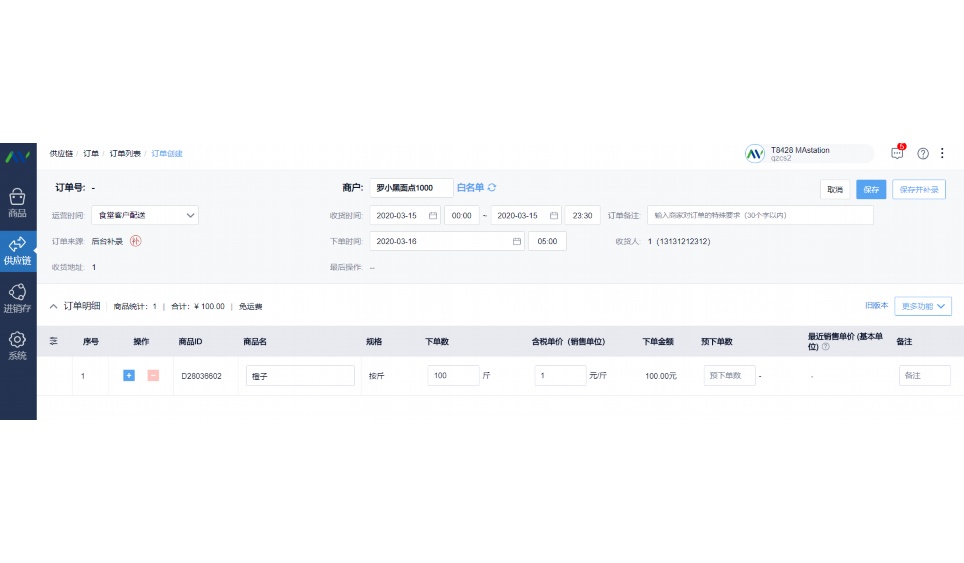This screenshot has height=563, width=964.
Task: Go to 订单列表 in the breadcrumb
Action: (125, 154)
